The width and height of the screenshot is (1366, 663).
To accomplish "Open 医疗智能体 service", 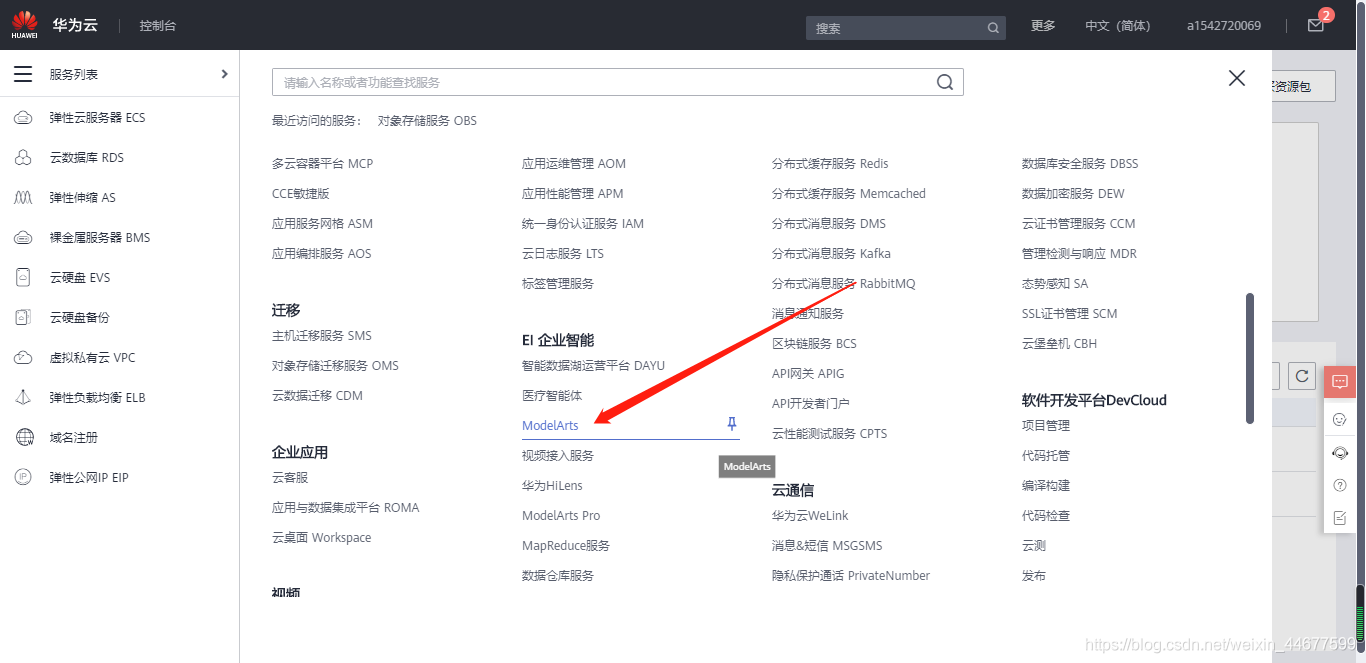I will coord(552,396).
